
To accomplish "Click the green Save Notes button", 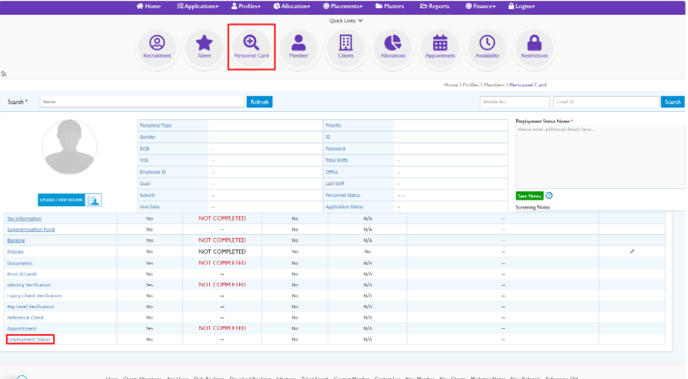I will point(530,196).
